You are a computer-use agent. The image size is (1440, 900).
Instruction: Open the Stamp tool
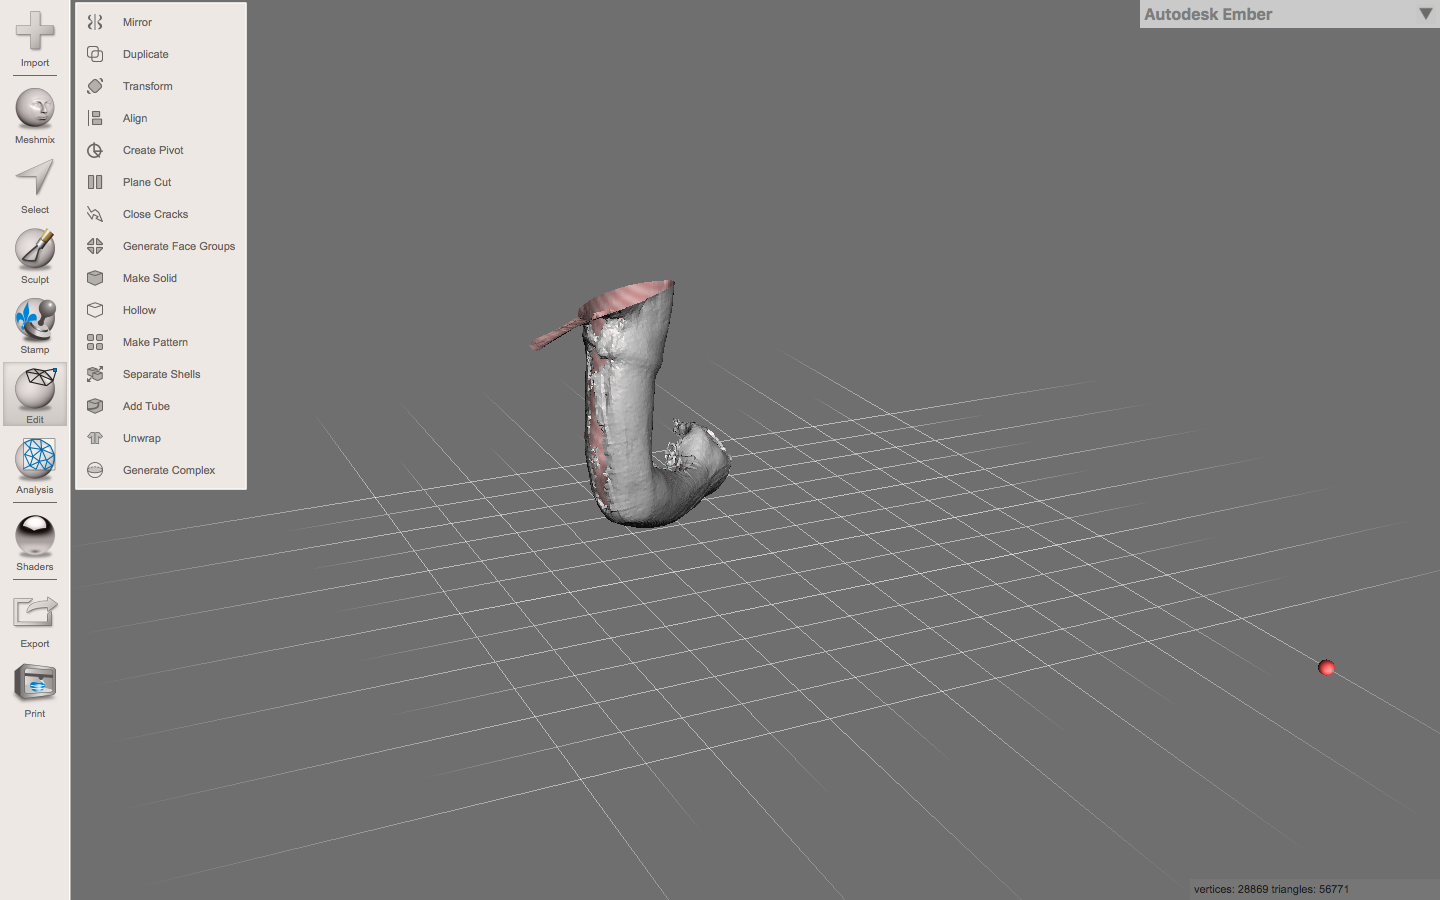point(35,319)
